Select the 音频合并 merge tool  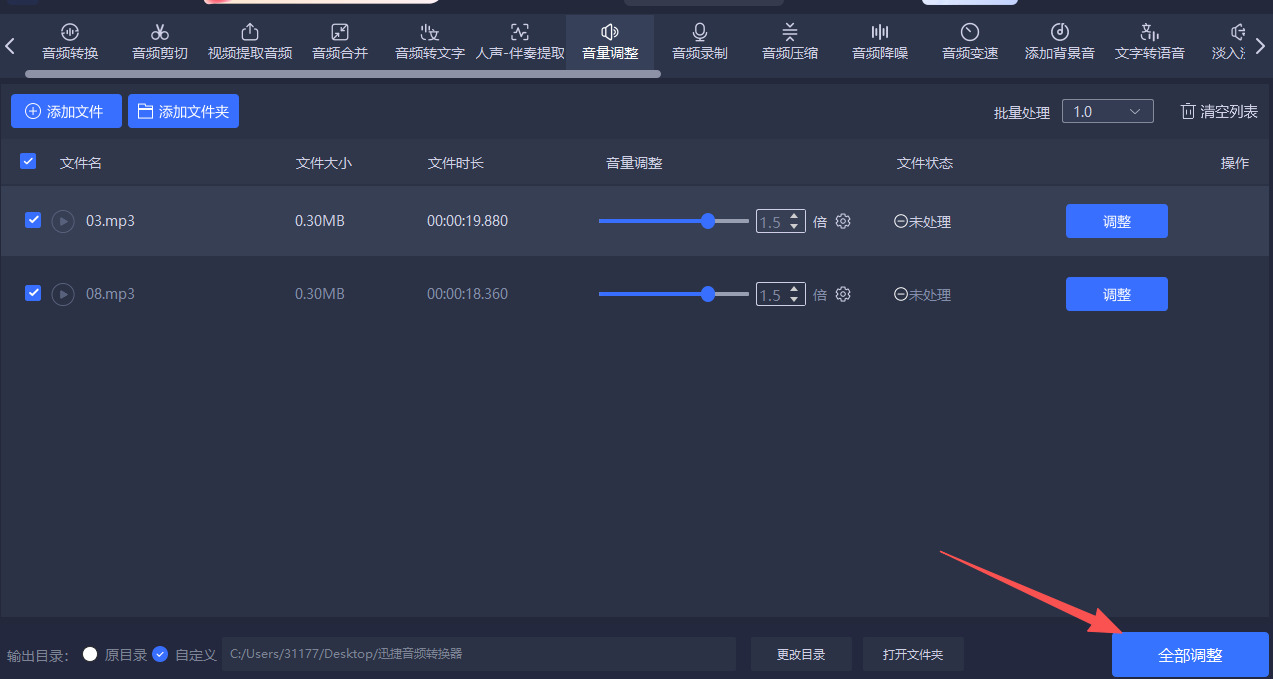click(x=339, y=40)
